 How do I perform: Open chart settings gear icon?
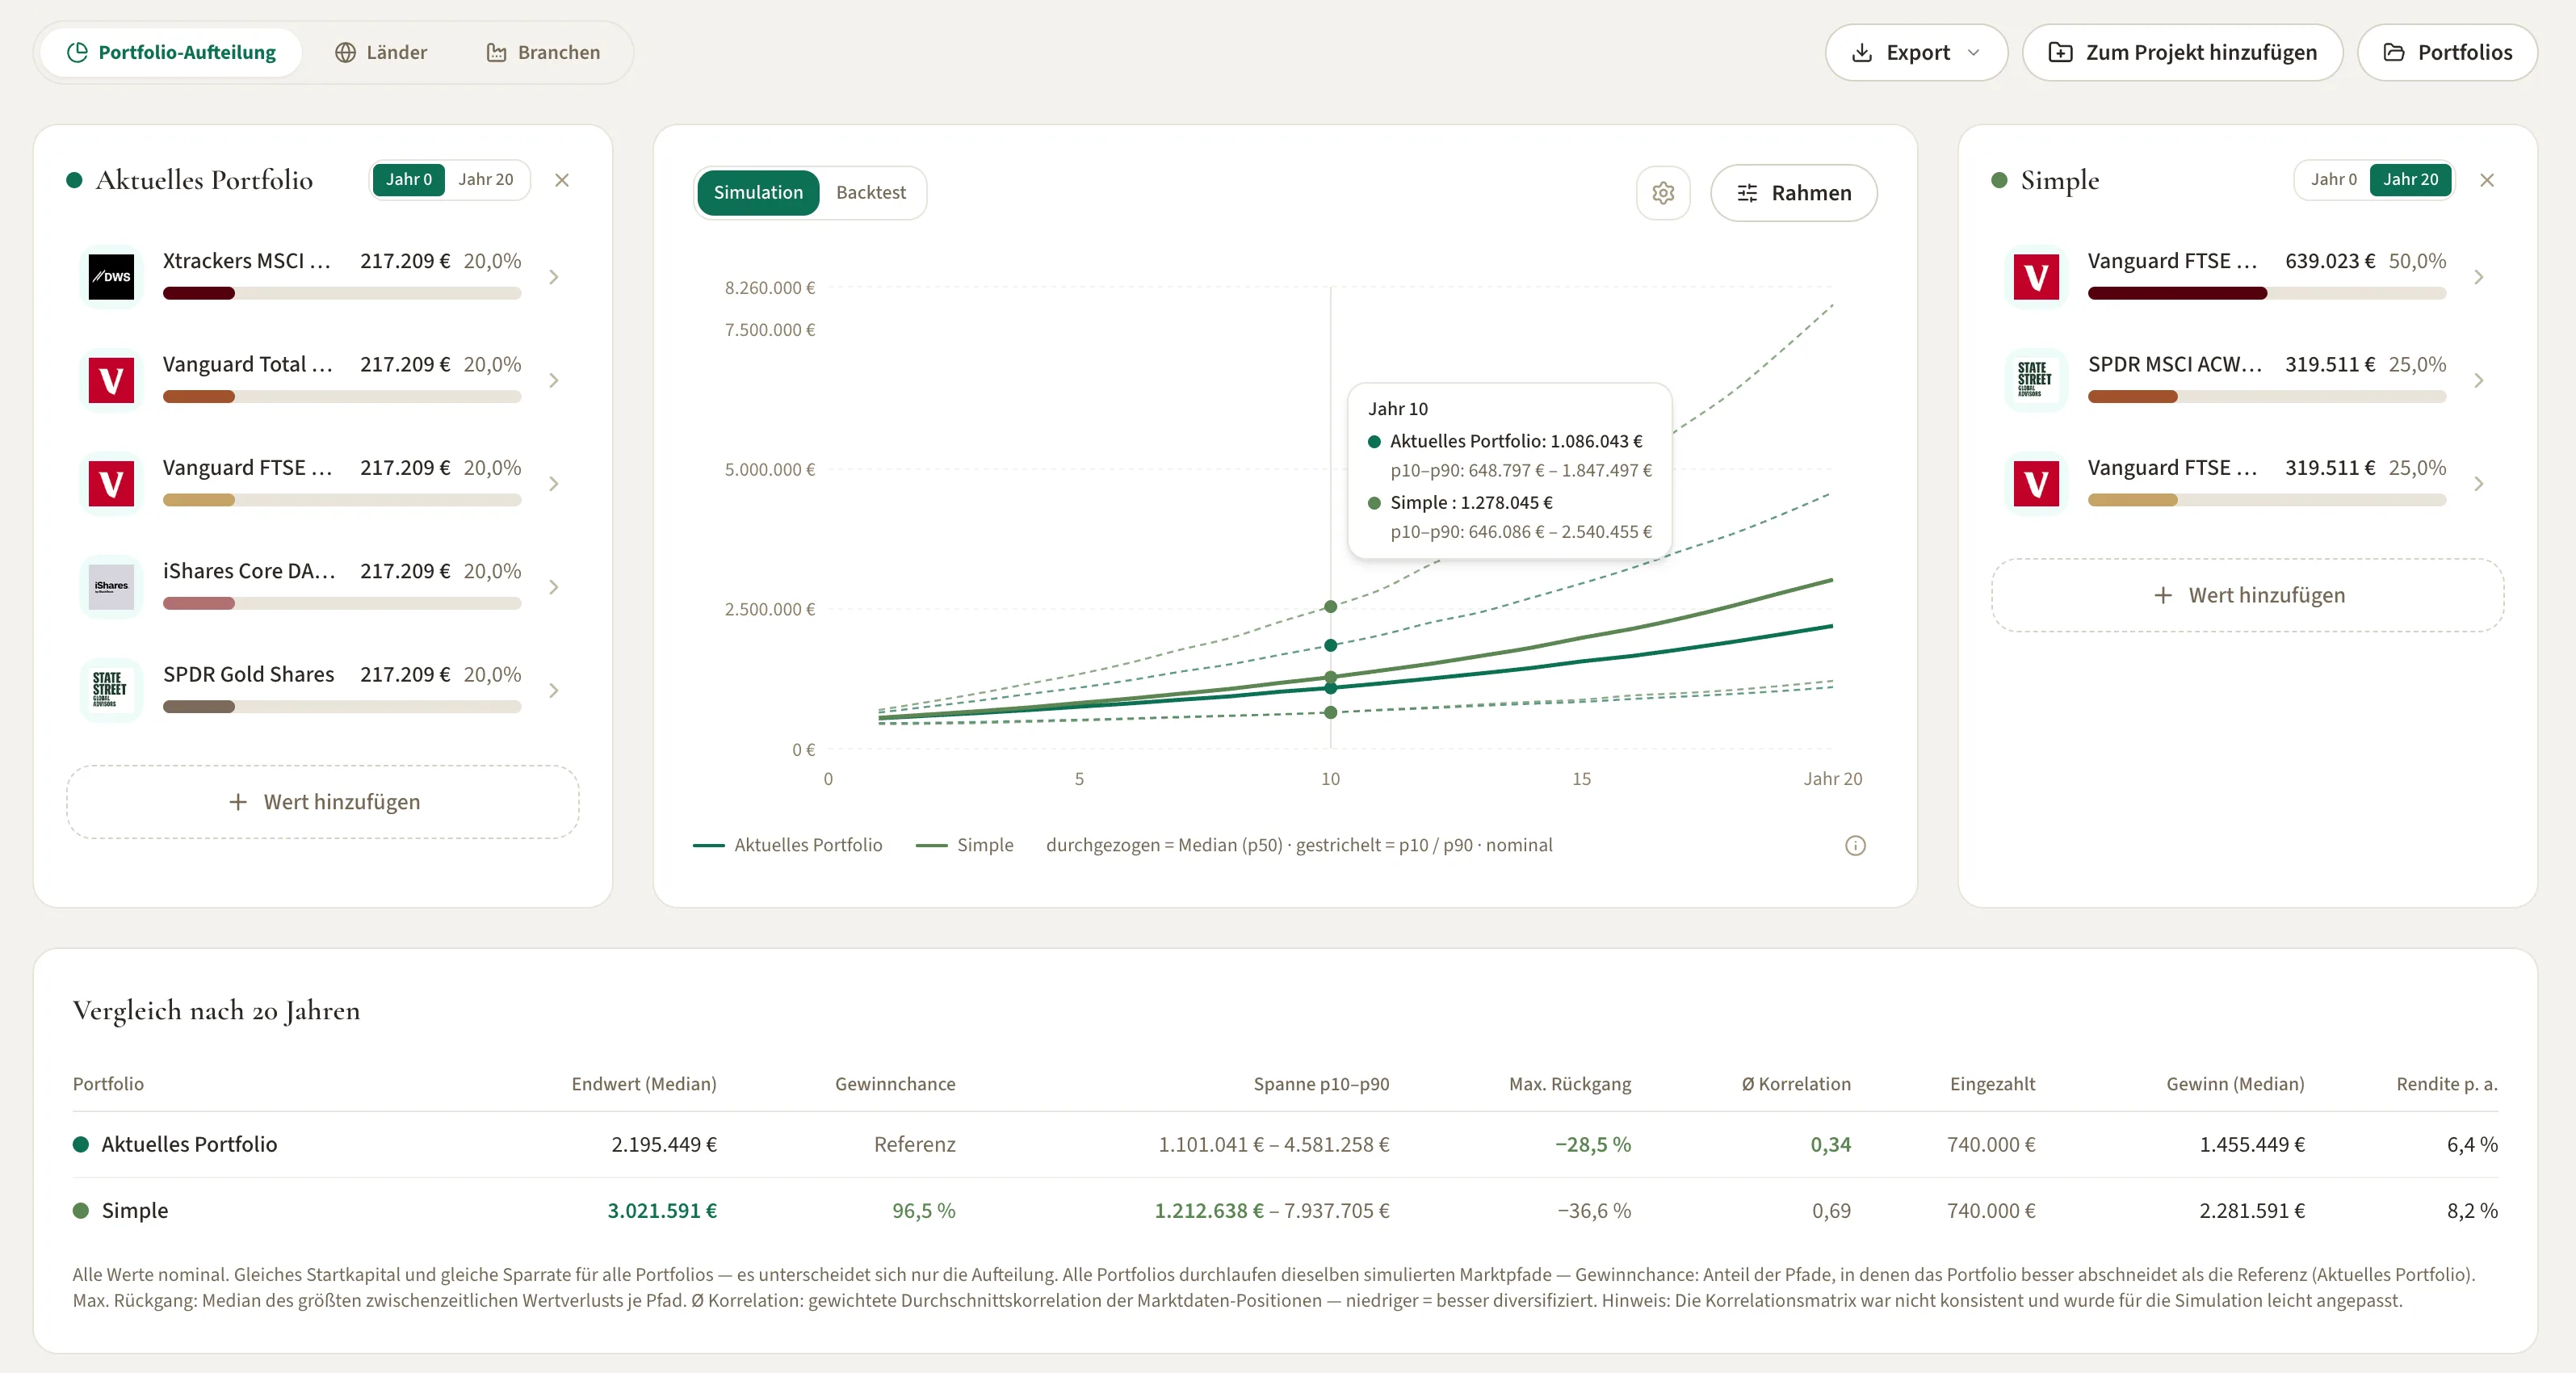[1663, 193]
